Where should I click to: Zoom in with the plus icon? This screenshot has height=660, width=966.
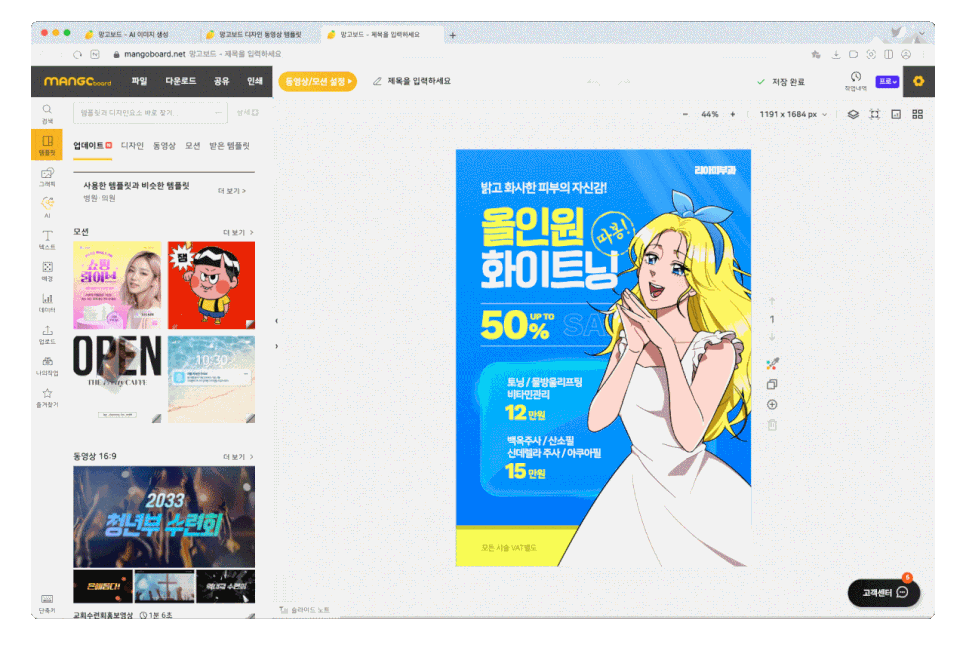pyautogui.click(x=733, y=114)
